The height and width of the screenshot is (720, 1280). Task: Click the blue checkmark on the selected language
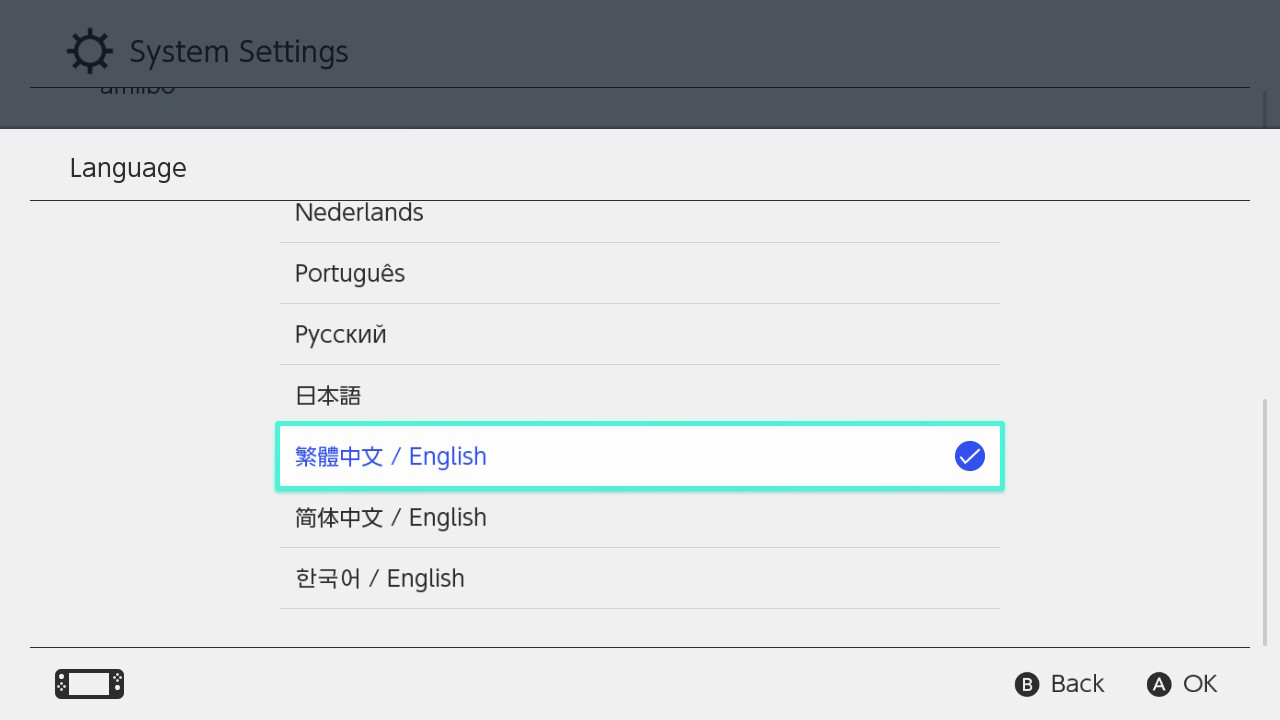(969, 456)
